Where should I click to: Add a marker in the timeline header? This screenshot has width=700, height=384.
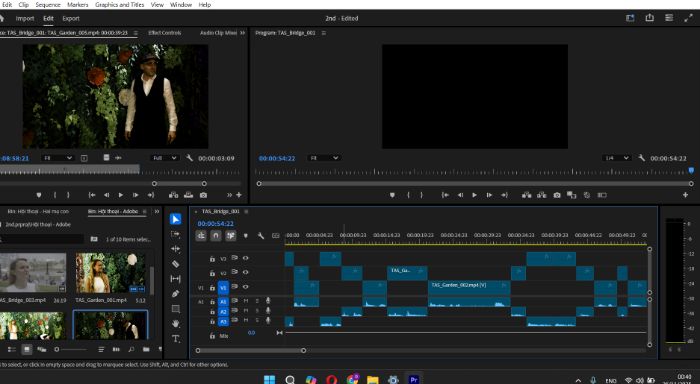click(x=246, y=235)
